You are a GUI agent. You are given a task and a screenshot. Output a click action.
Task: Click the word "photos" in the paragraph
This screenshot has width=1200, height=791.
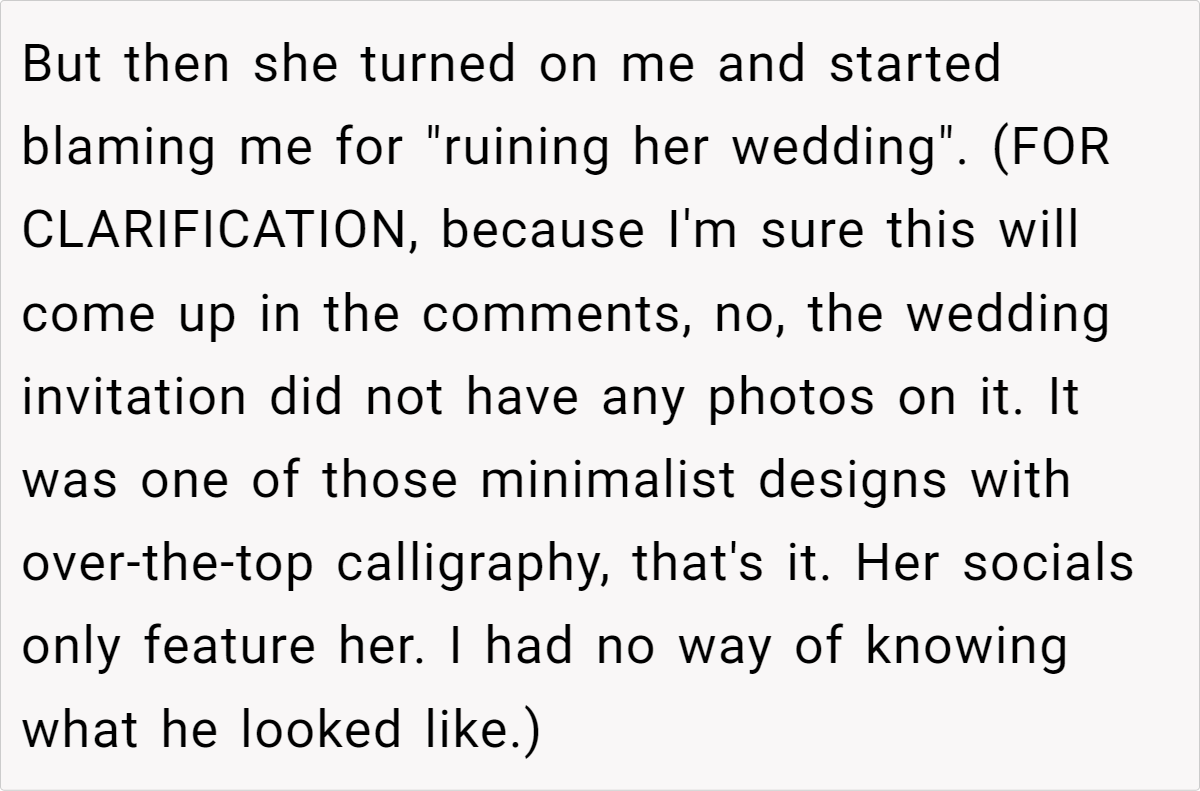[787, 399]
